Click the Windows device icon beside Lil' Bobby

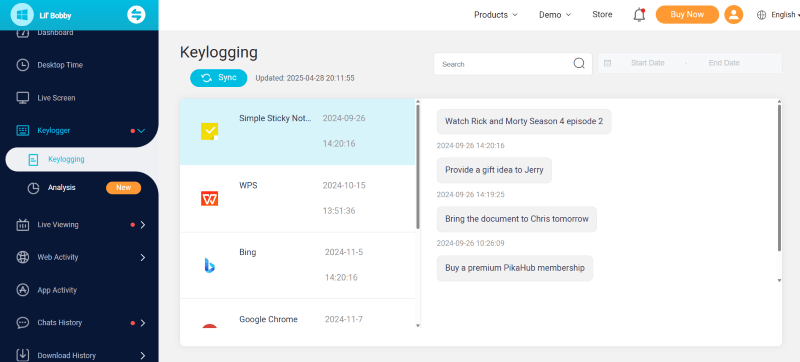point(22,15)
